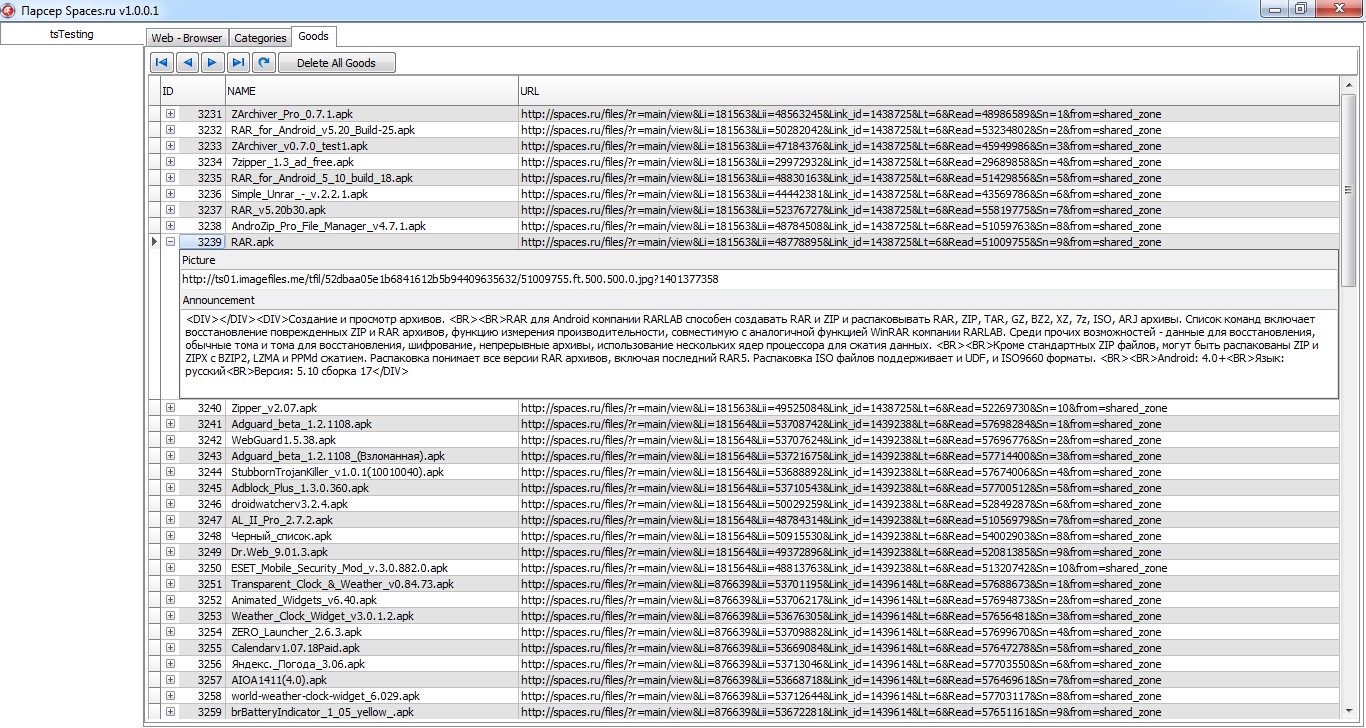Viewport: 1366px width, 728px height.
Task: Select the StubbornTrojanKiller_v1.0.1 name cell
Action: (371, 472)
